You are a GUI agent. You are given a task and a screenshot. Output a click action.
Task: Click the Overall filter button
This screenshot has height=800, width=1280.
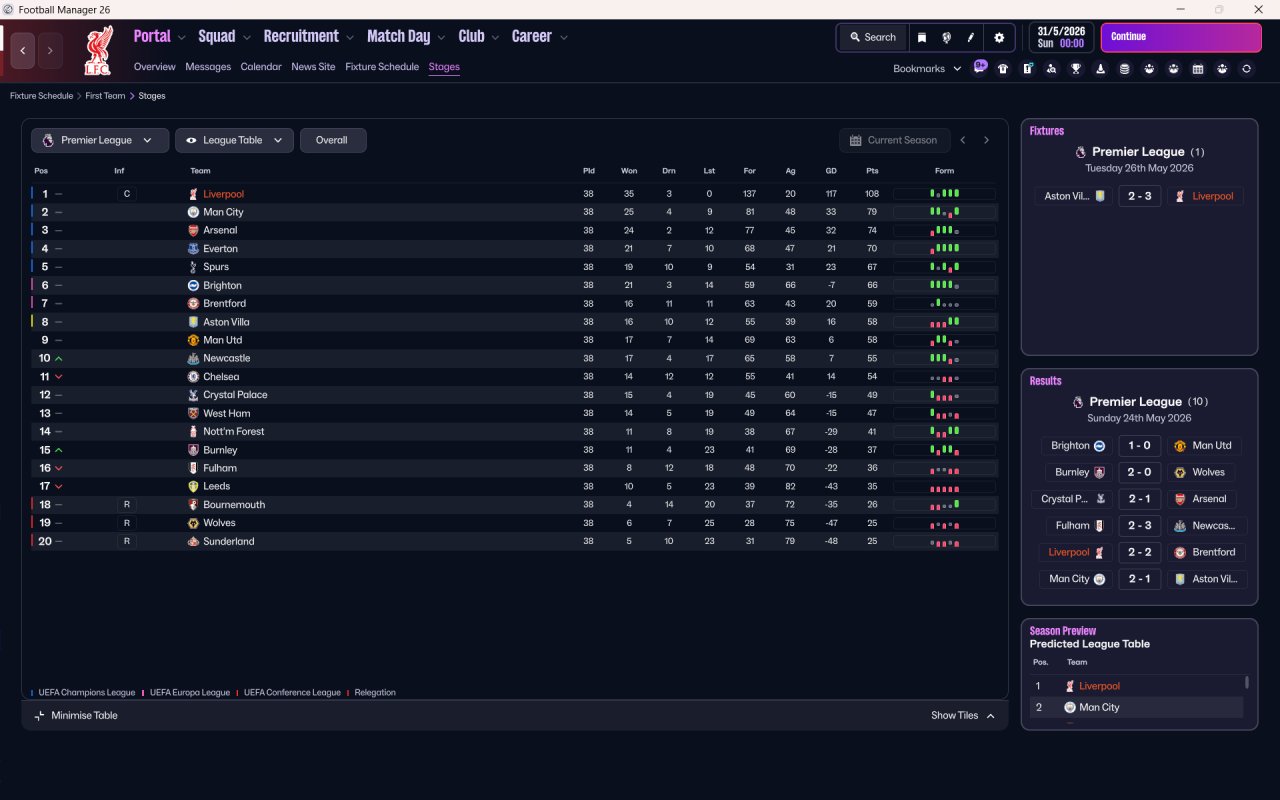click(333, 140)
